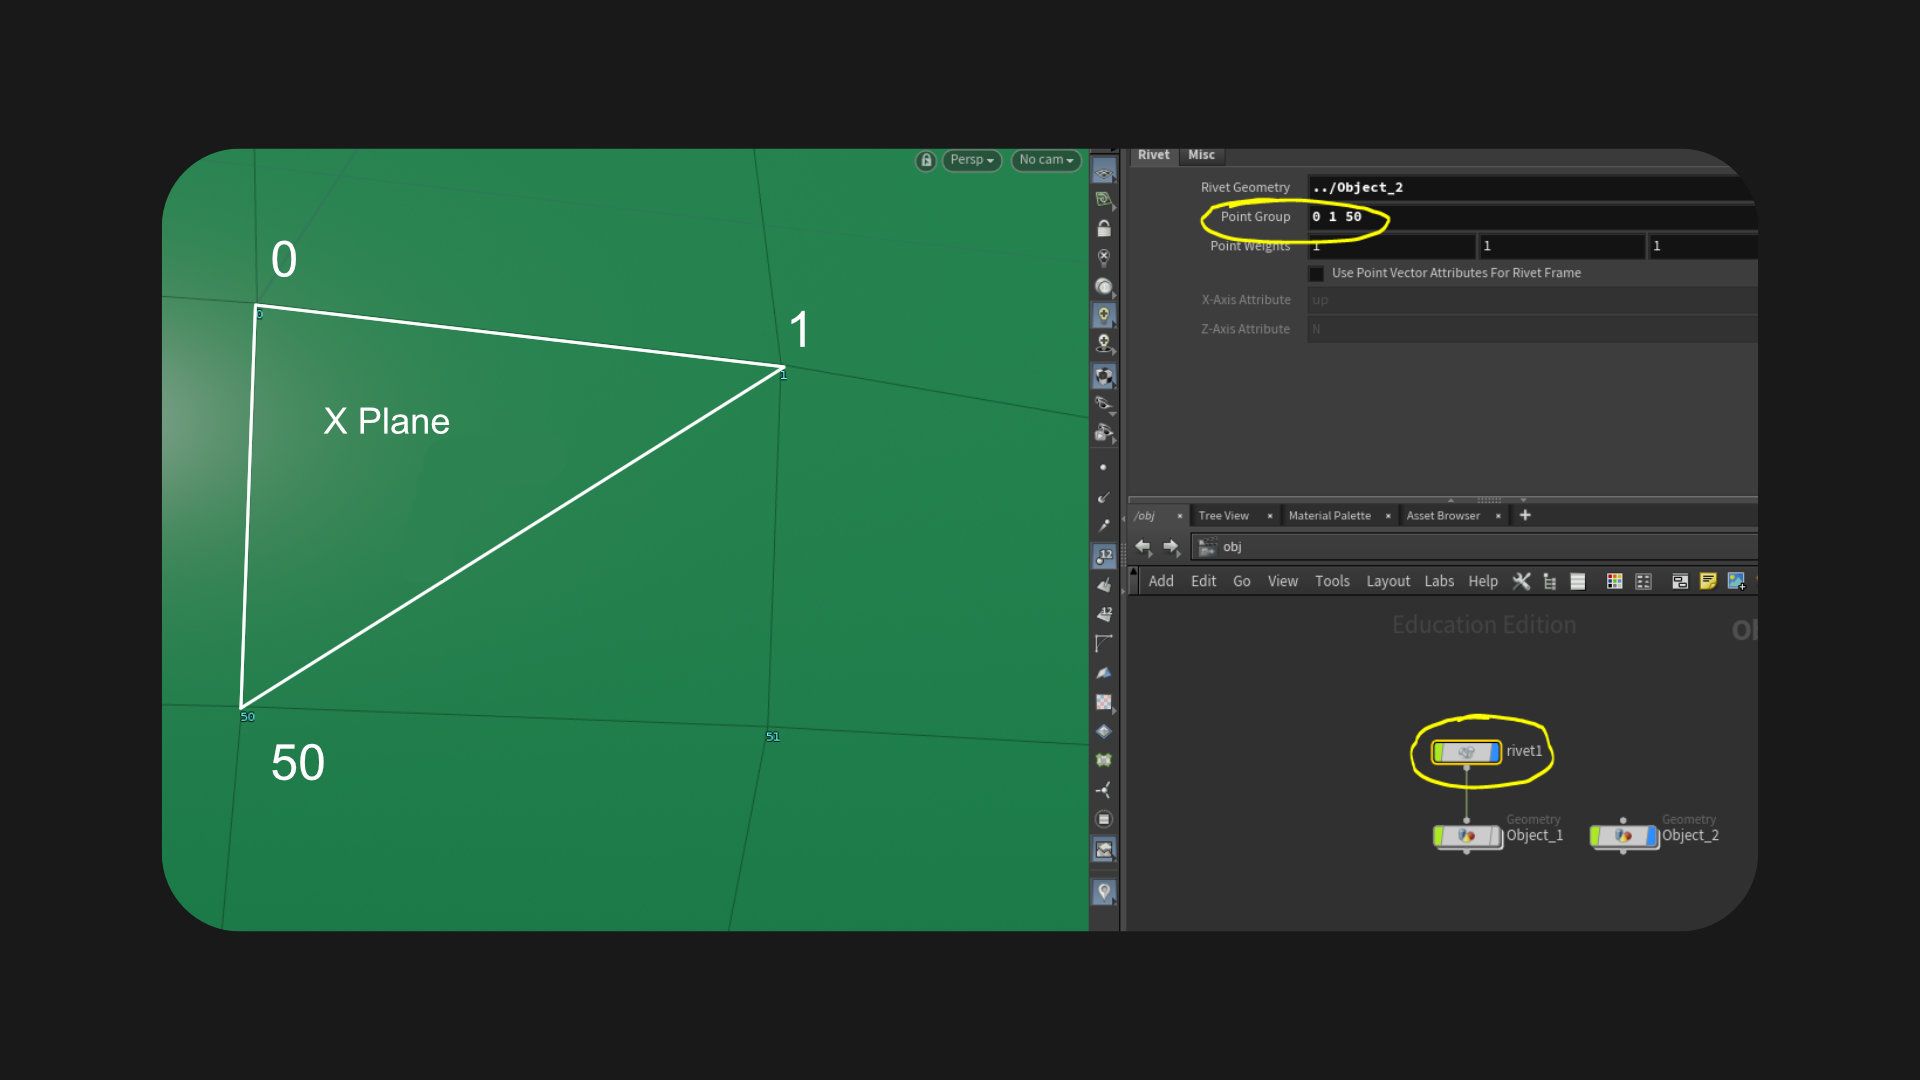Screen dimensions: 1920x1080
Task: Switch to the Misc parameter tab
Action: 1201,155
